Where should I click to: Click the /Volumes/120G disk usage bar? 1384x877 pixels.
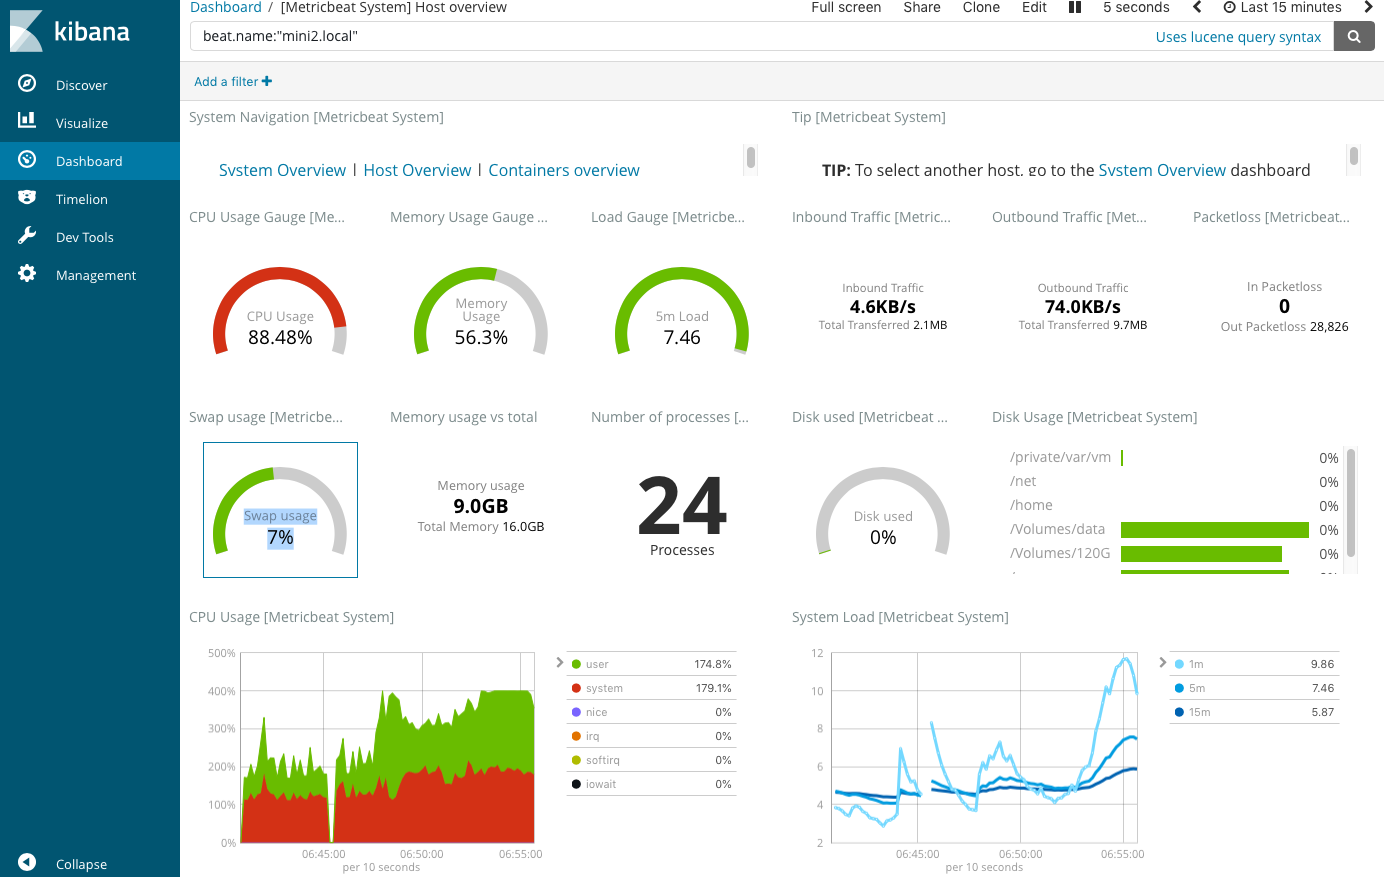[1201, 554]
